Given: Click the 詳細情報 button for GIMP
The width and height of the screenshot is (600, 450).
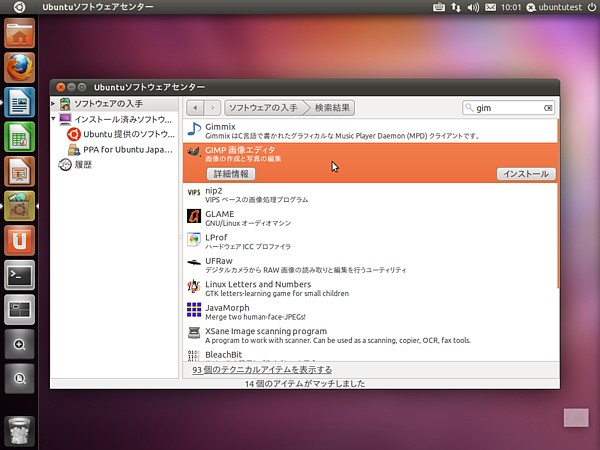Looking at the screenshot, I should [x=231, y=174].
